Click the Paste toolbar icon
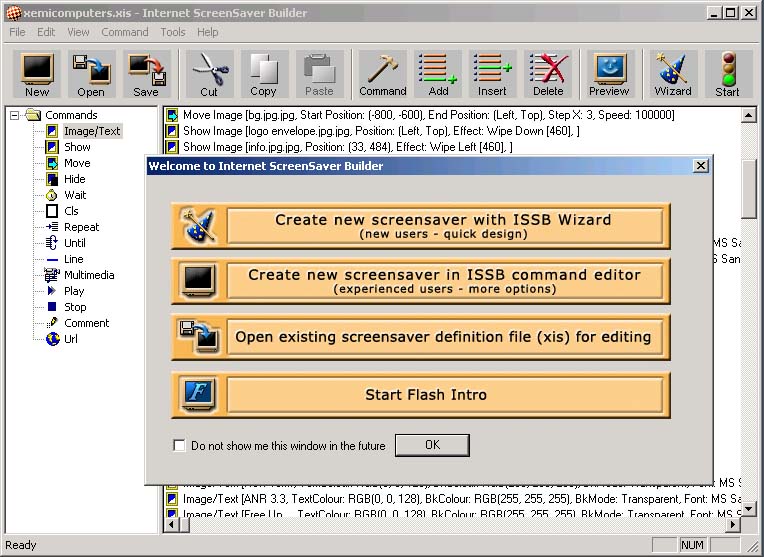 (319, 74)
